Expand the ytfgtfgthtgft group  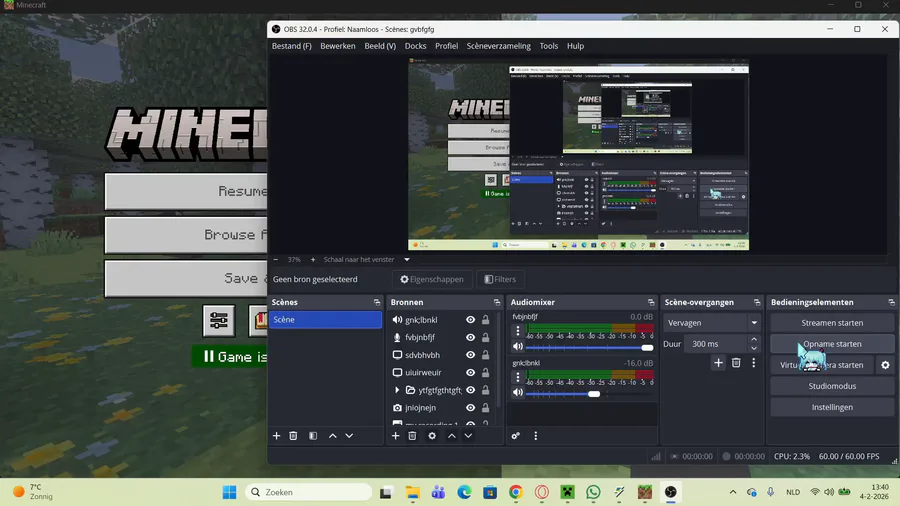397,390
